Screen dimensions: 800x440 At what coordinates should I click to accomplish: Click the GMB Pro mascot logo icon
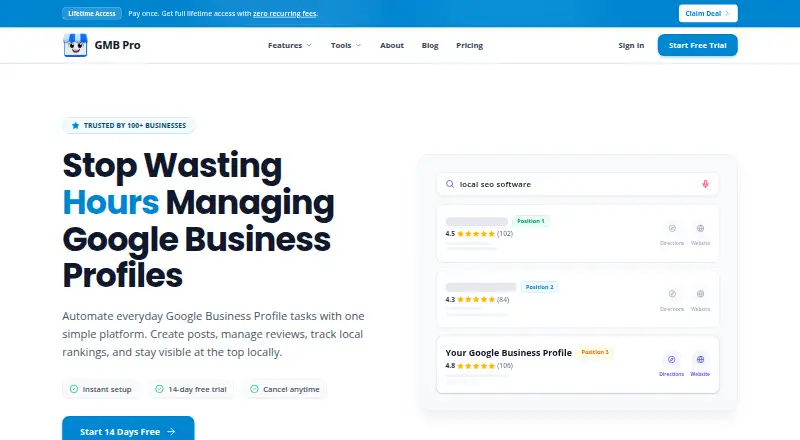[75, 45]
